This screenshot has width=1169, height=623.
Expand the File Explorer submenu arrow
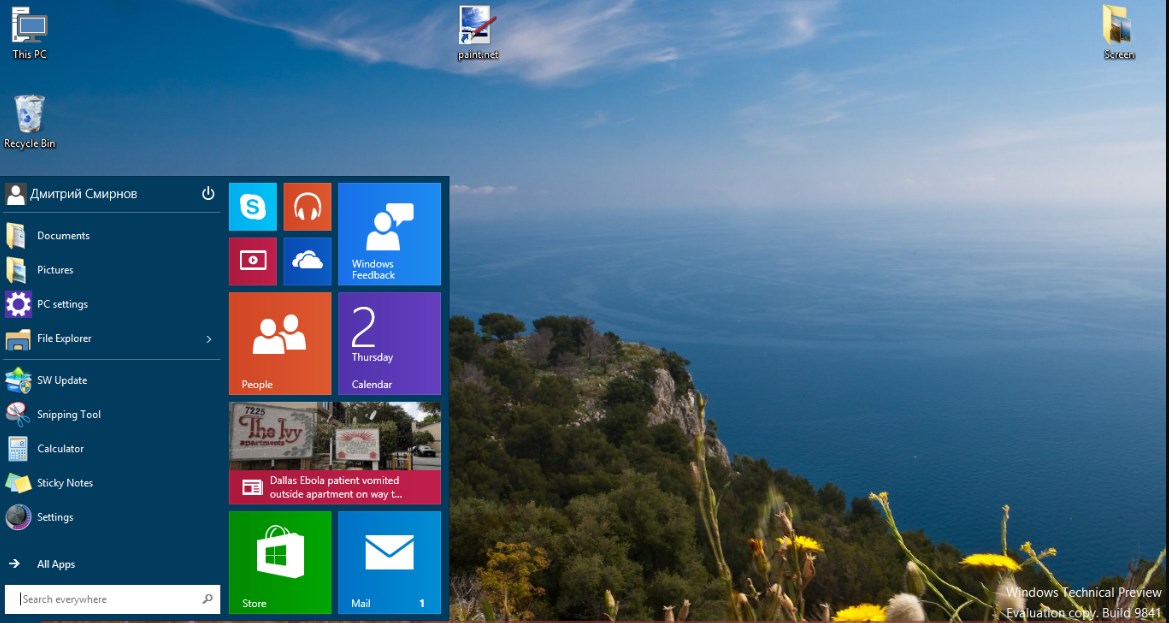point(209,339)
